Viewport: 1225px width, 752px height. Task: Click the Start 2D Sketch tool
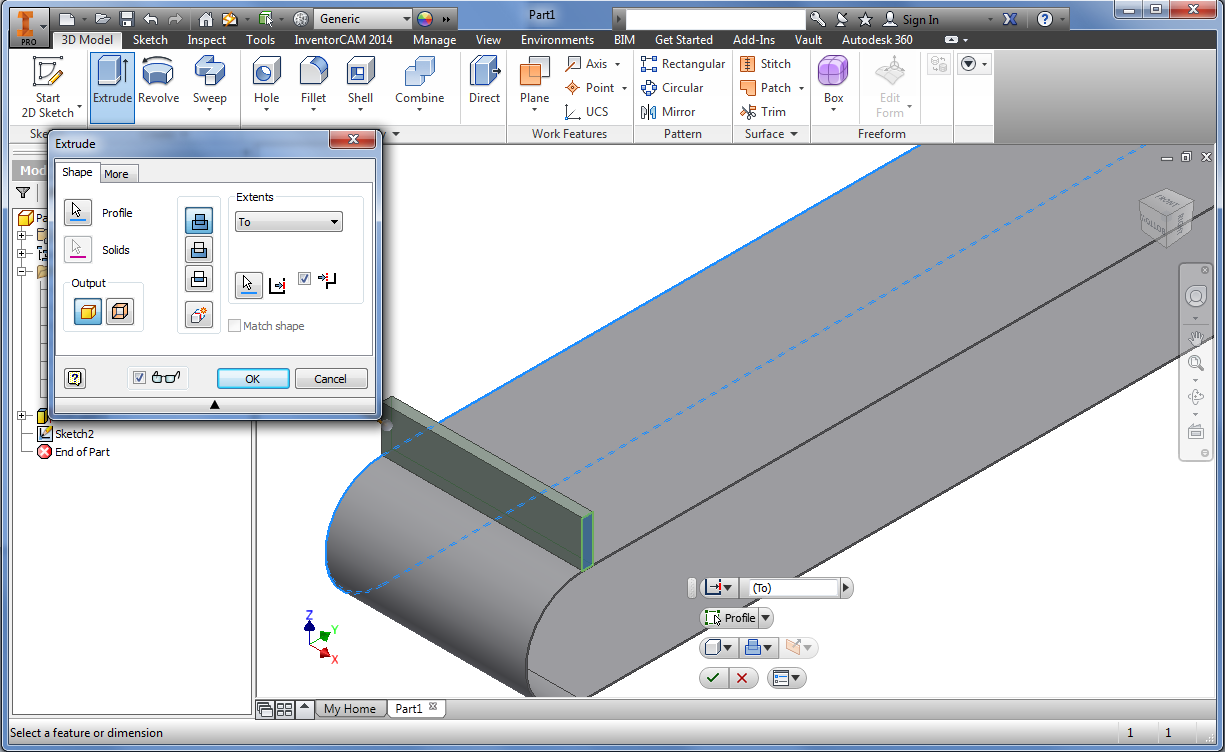[48, 88]
